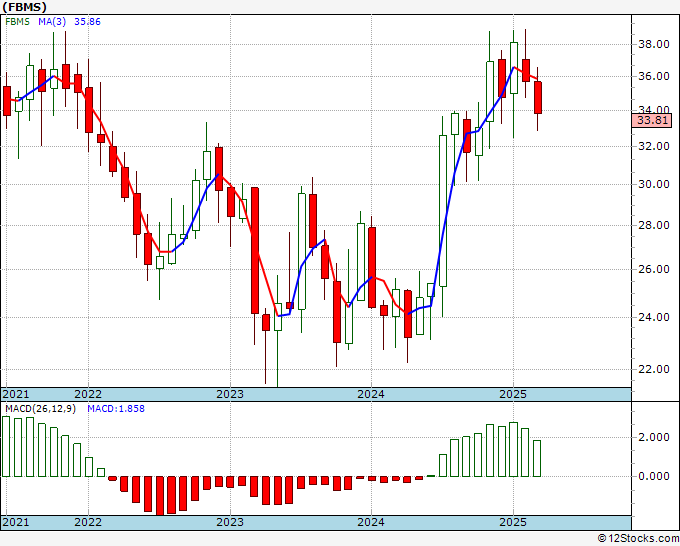
Task: Click the 0.000 MACD axis label
Action: pos(654,476)
